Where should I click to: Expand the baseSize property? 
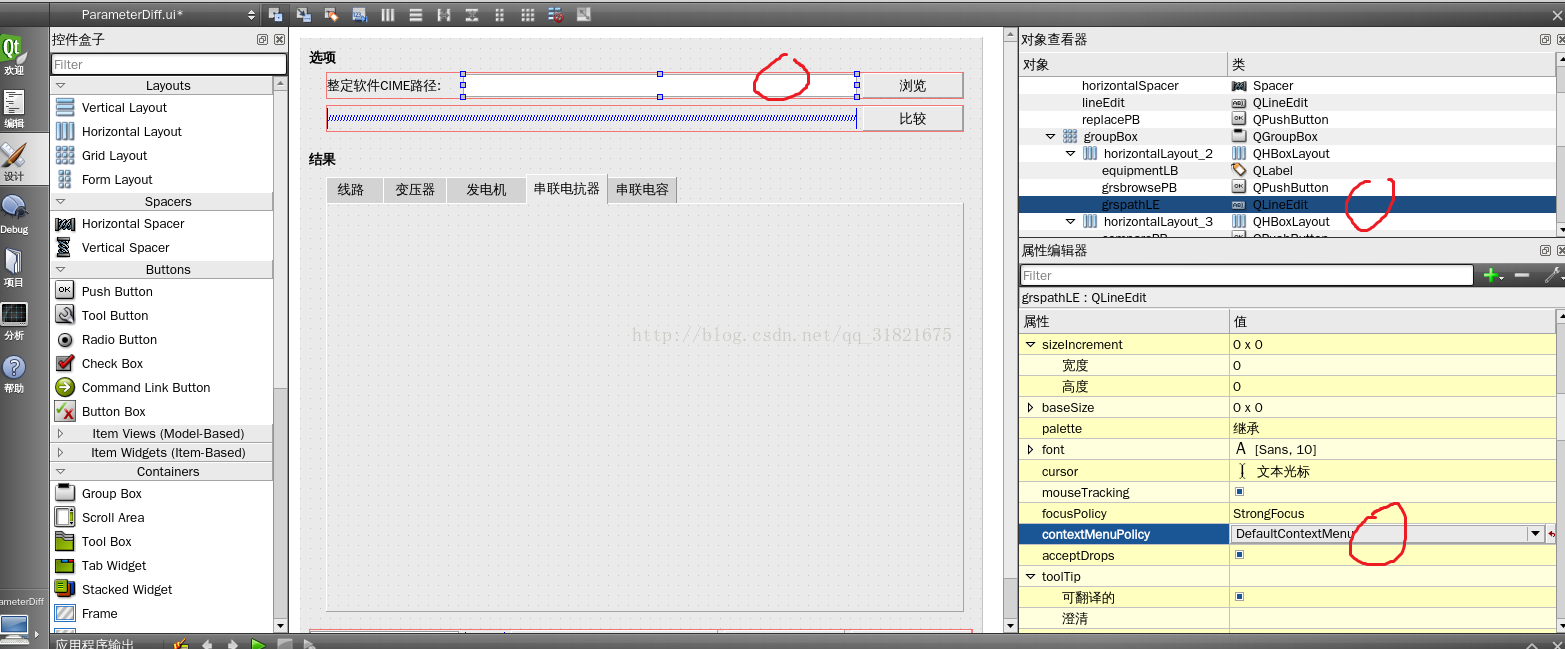pyautogui.click(x=1030, y=407)
